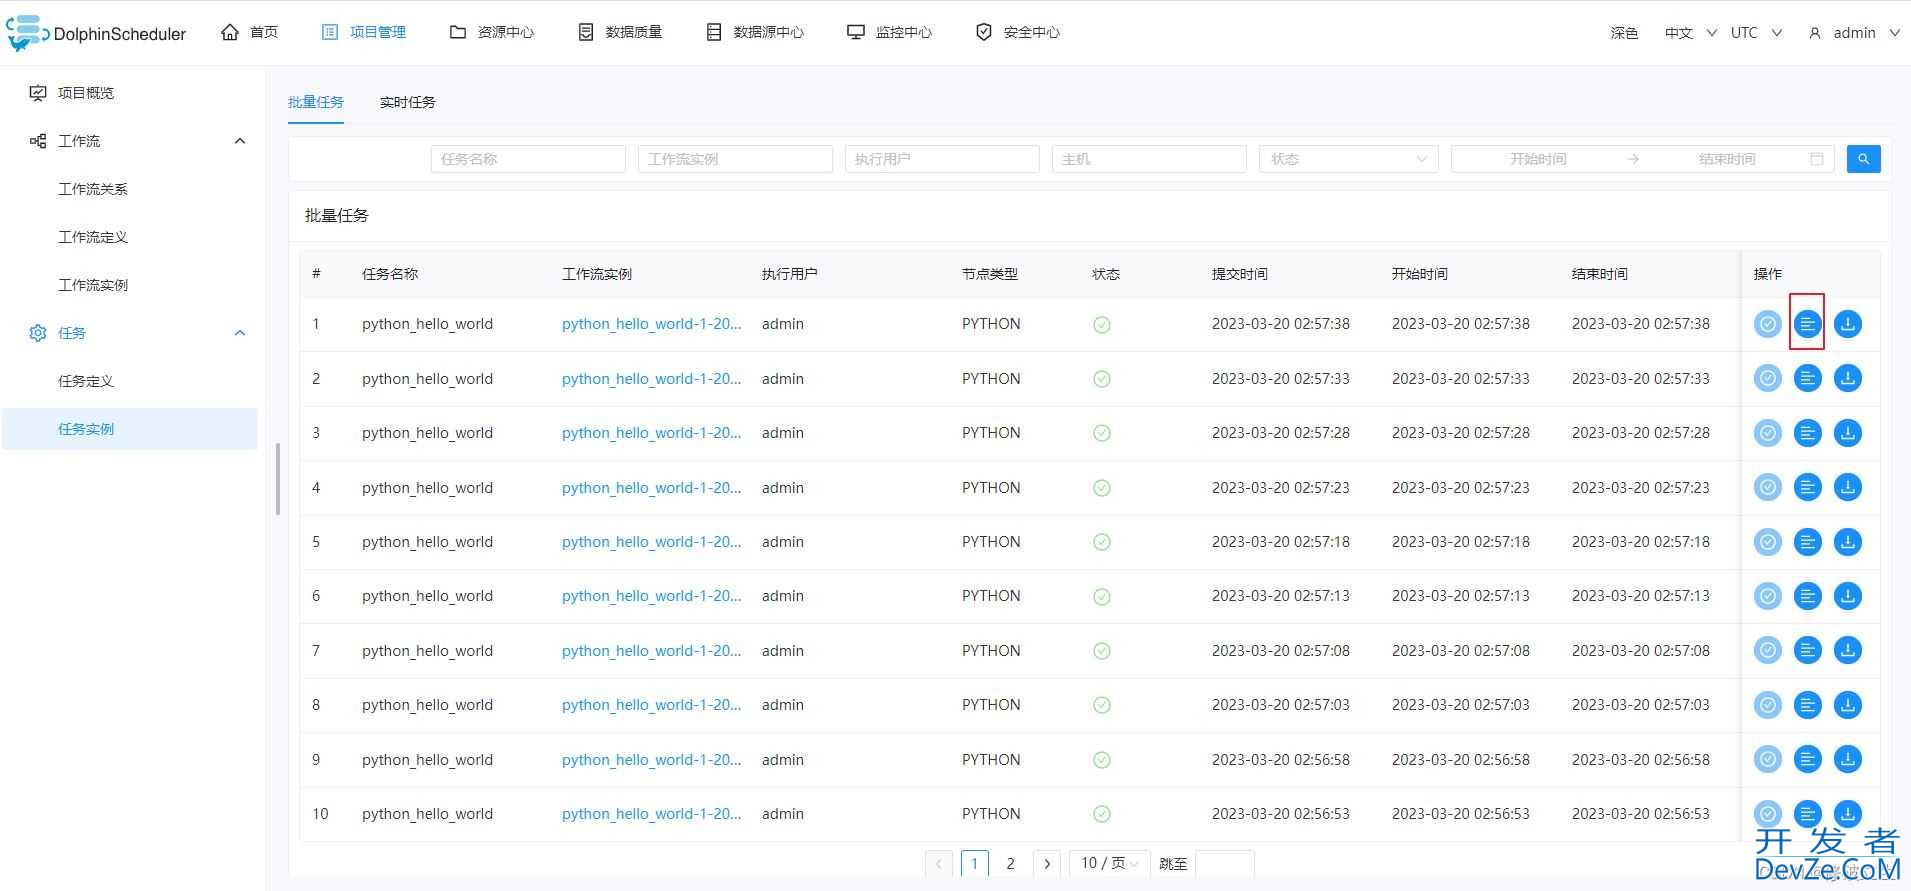This screenshot has width=1911, height=891.
Task: Go to page 2
Action: click(x=1011, y=863)
